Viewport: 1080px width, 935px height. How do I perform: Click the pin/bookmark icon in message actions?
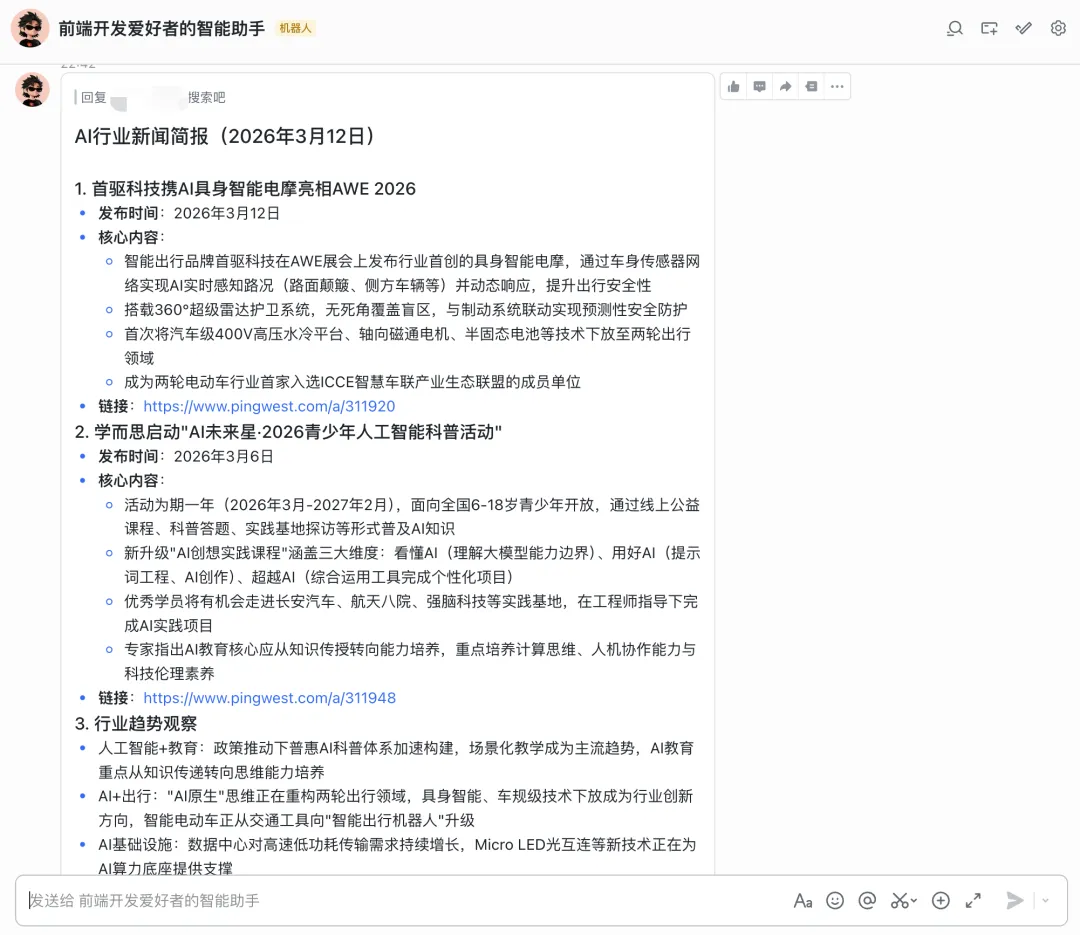(811, 87)
